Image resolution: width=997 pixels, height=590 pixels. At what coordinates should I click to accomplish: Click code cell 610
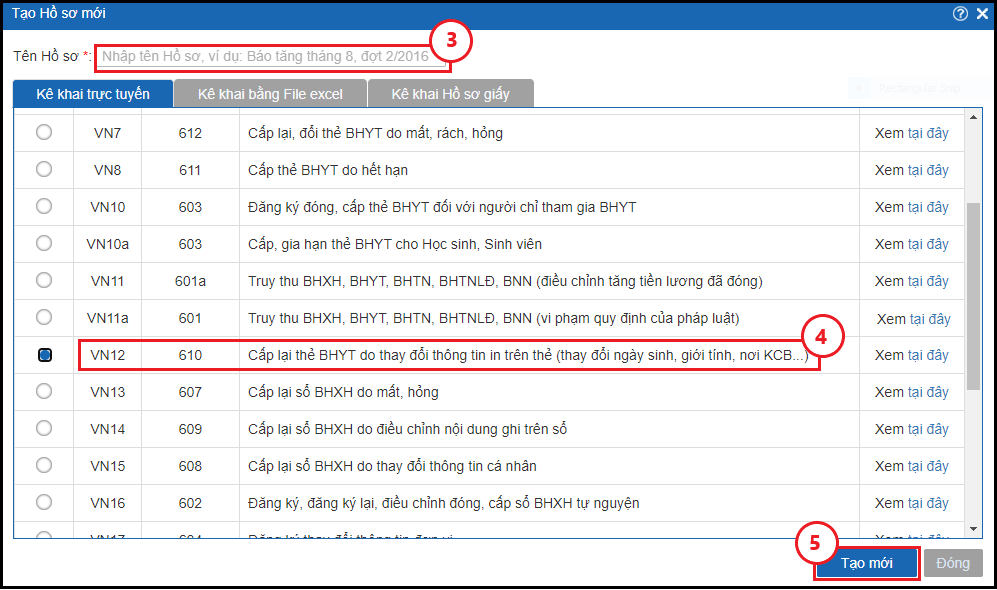190,355
